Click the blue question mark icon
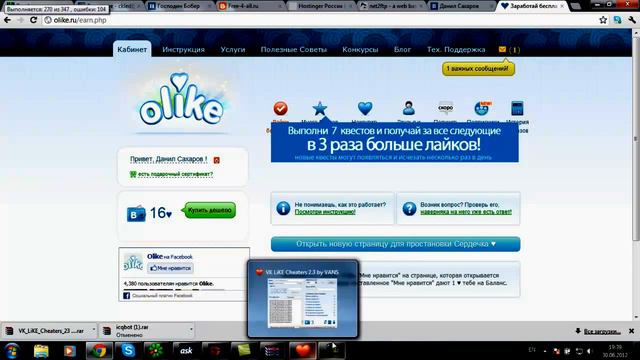This screenshot has width=640, height=360. [409, 209]
